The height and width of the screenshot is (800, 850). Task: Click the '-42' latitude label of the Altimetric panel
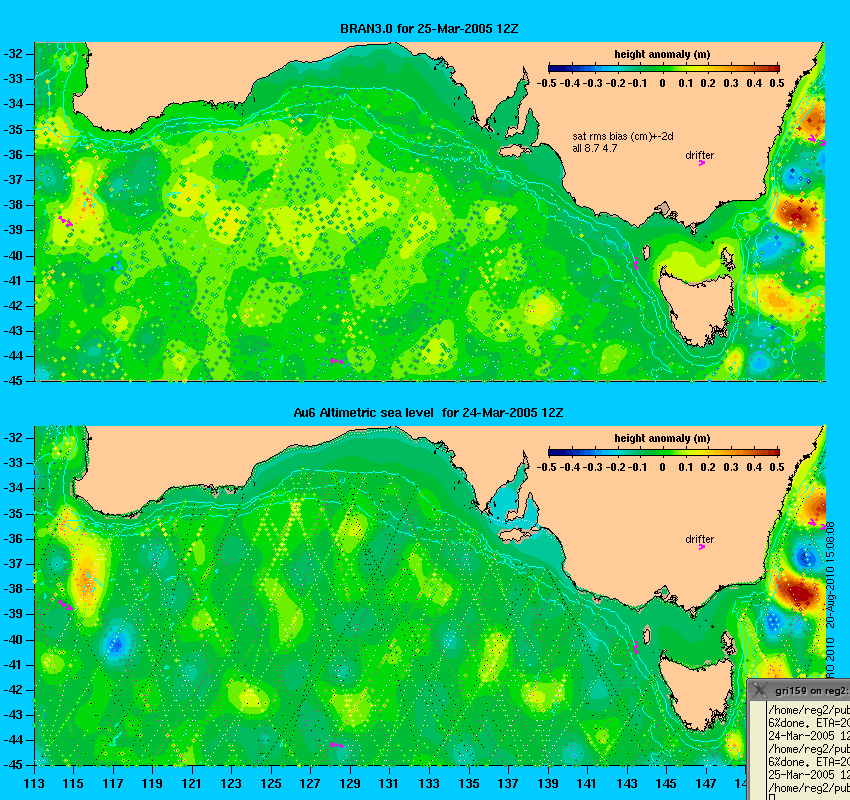point(13,690)
